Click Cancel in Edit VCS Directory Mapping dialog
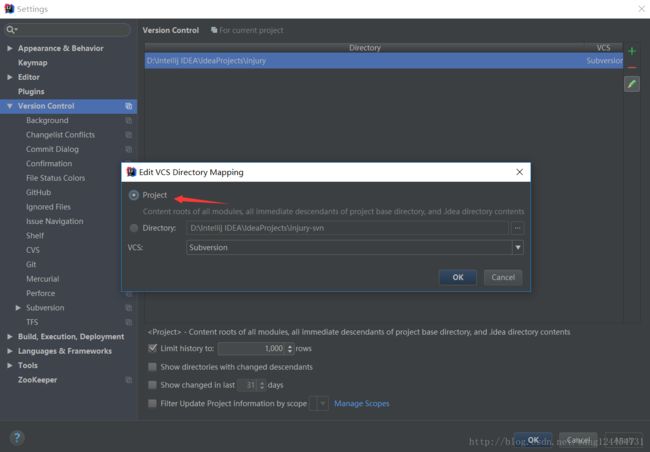Screen dimensions: 650x452 503,277
